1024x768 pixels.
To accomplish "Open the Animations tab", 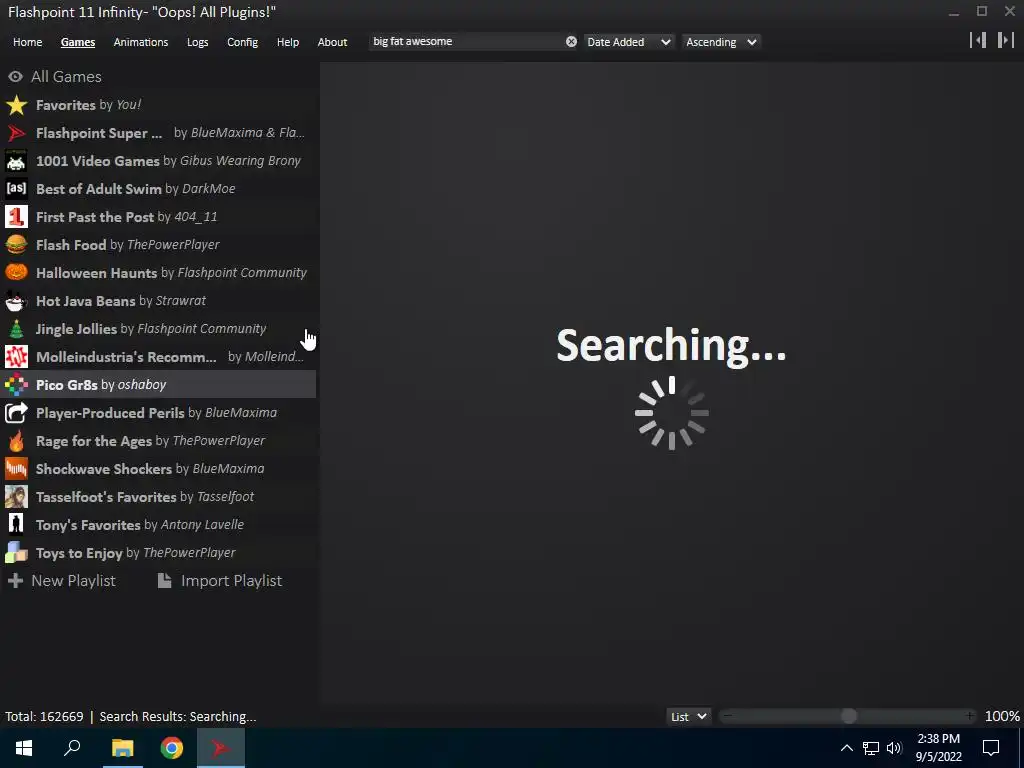I will coord(140,42).
